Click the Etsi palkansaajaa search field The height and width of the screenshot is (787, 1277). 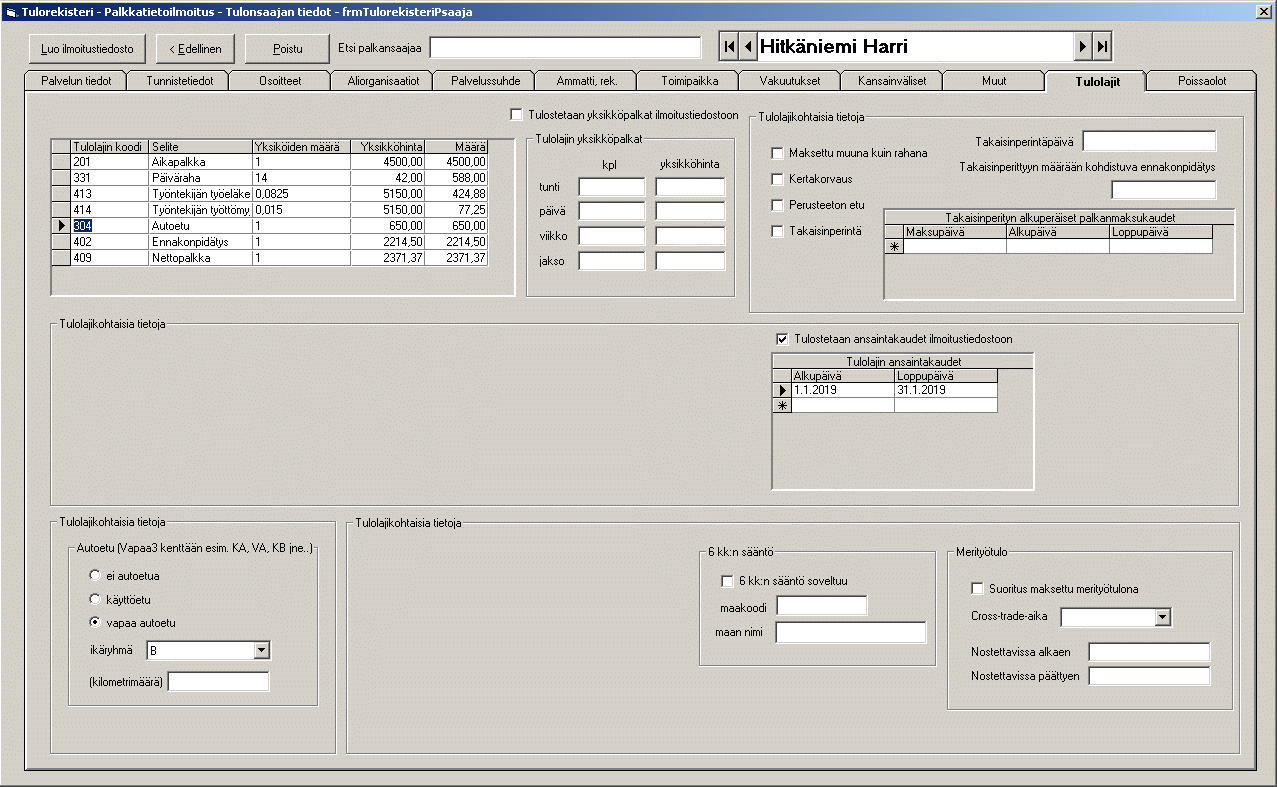point(565,48)
